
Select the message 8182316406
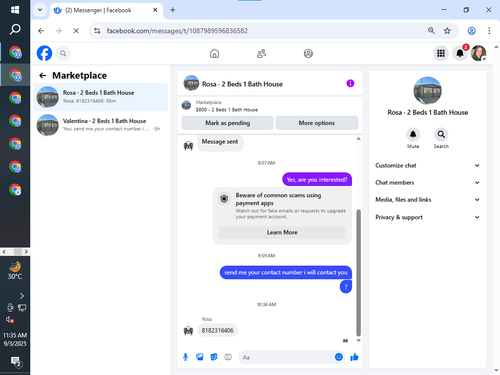point(217,330)
